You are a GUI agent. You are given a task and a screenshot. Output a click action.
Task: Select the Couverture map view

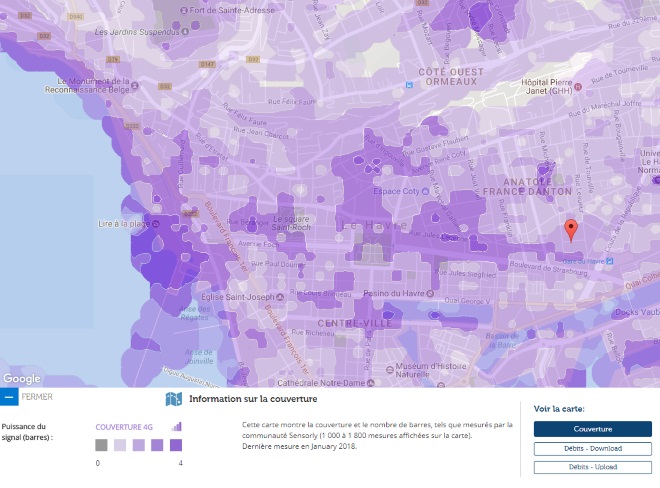pyautogui.click(x=592, y=429)
